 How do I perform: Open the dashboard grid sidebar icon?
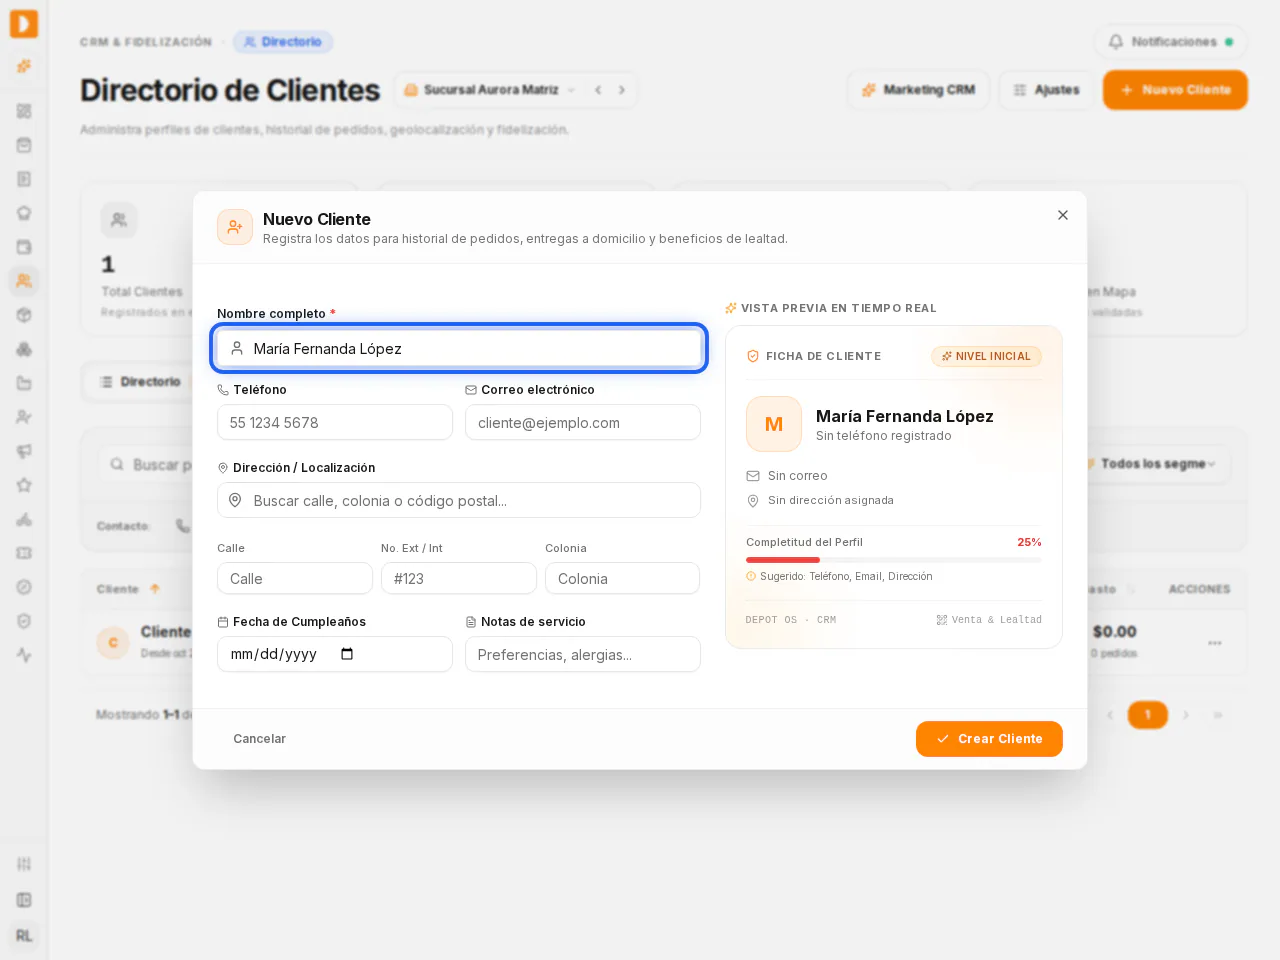tap(24, 111)
